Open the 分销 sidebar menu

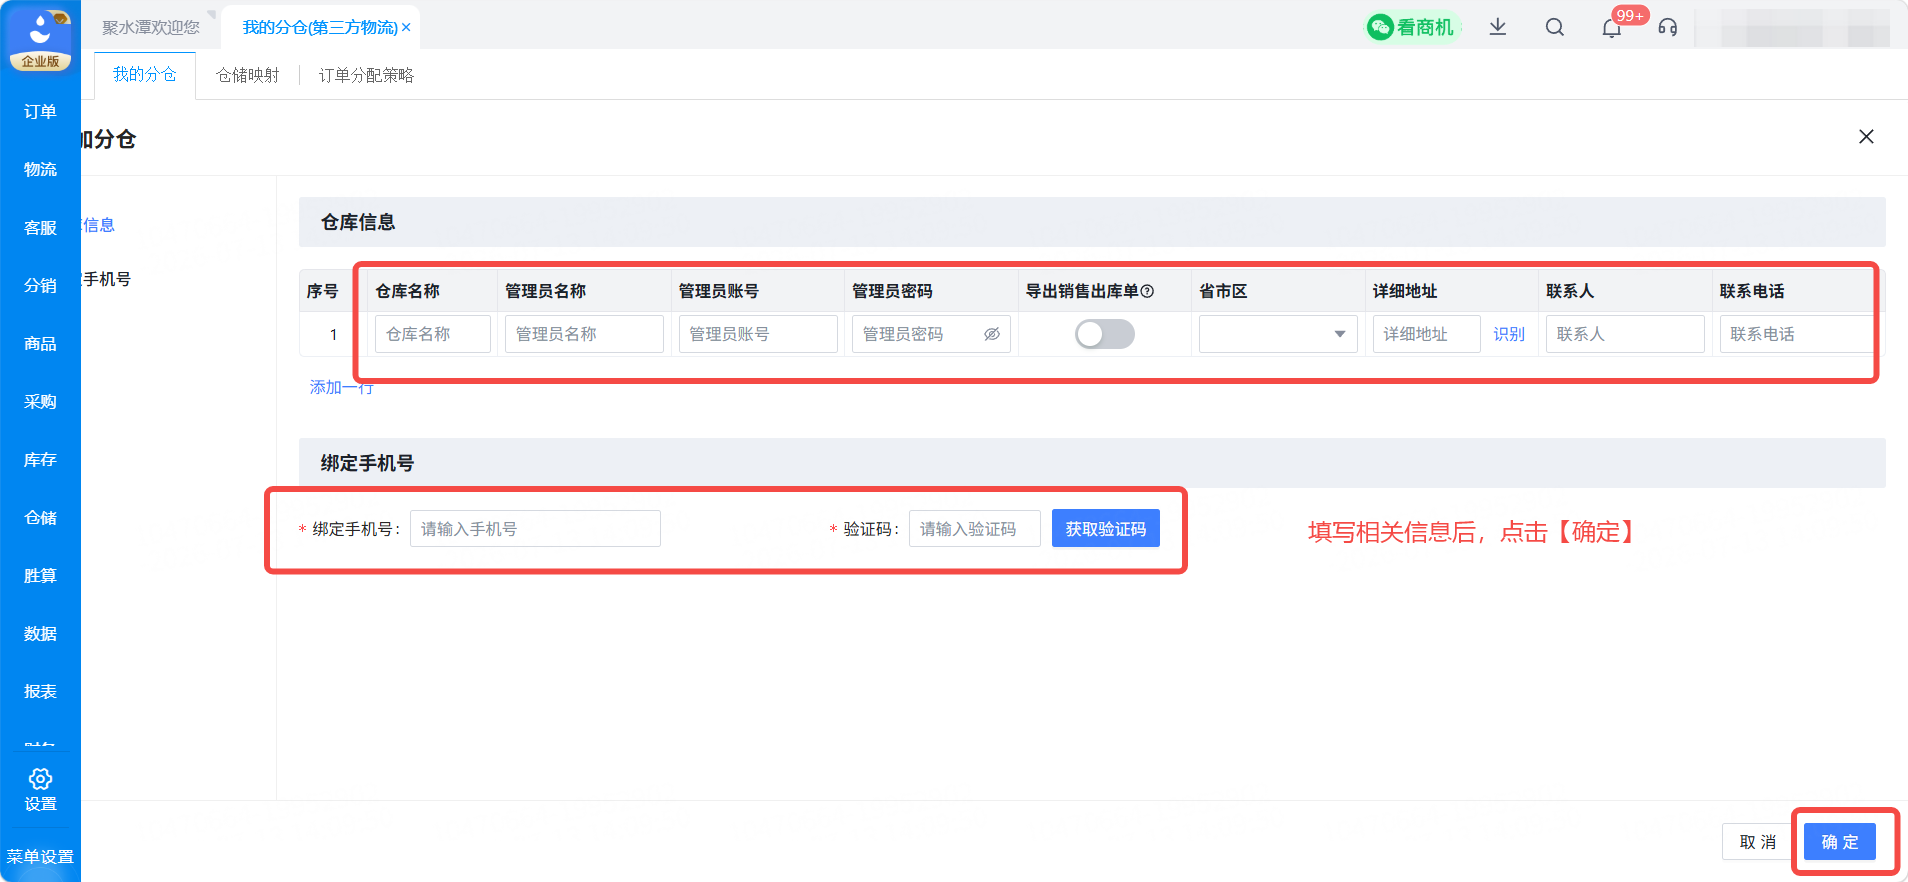[x=40, y=286]
